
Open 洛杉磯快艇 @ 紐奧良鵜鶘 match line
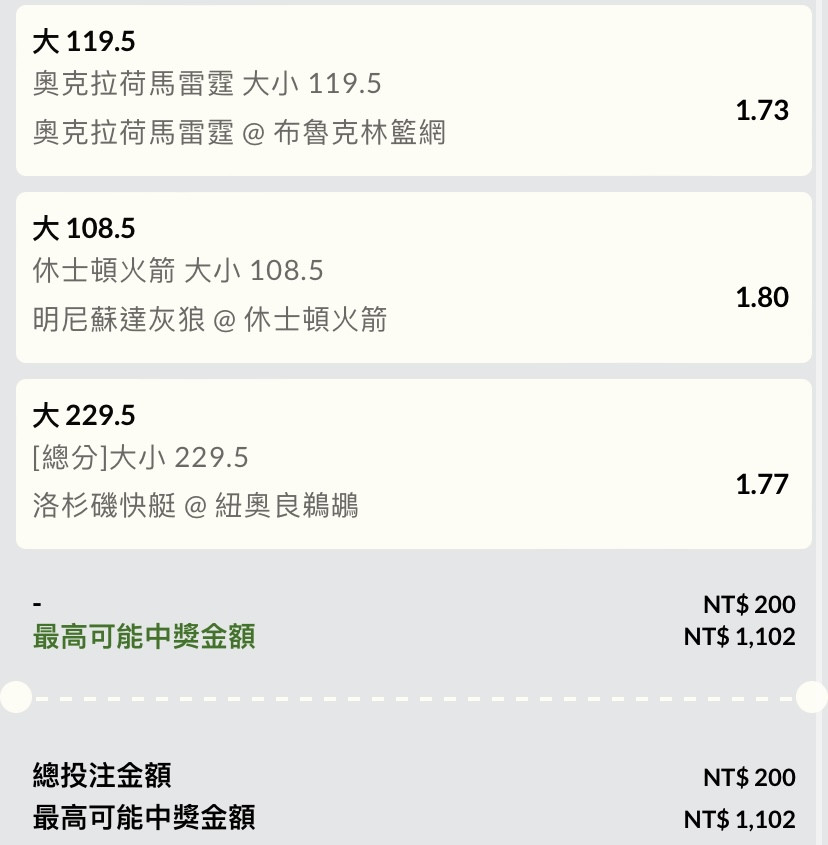point(195,505)
